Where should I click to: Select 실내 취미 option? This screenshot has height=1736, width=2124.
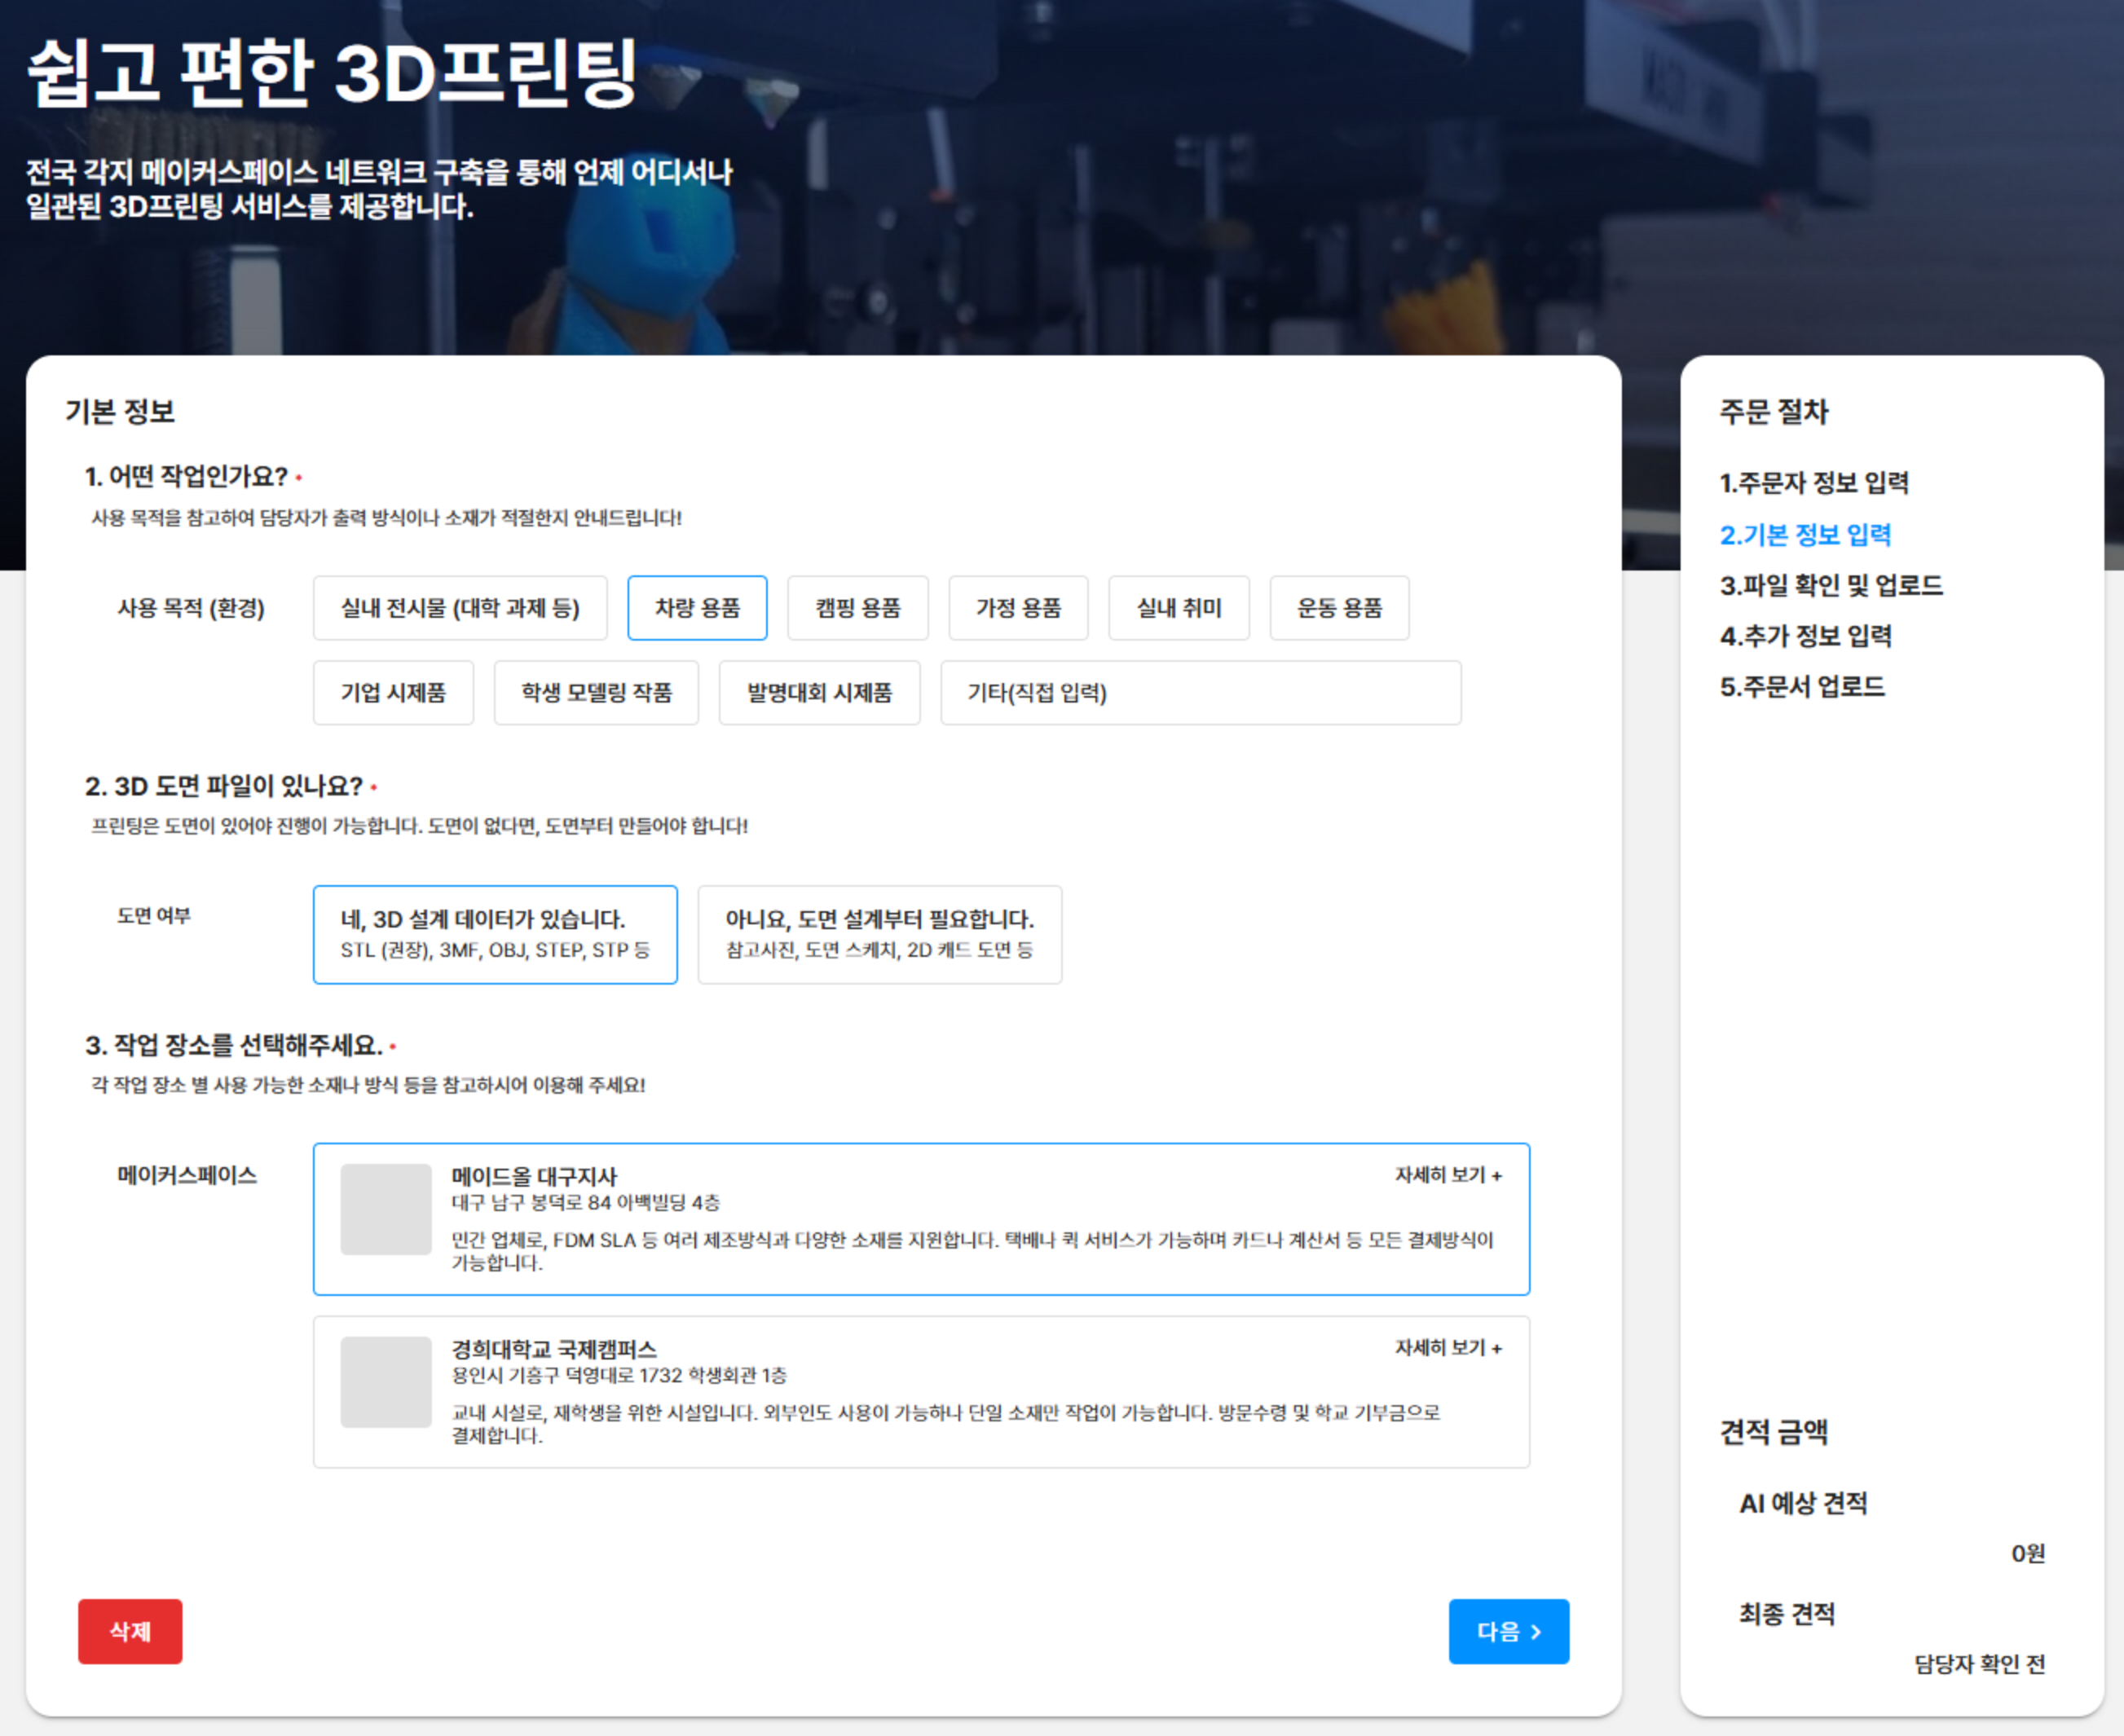tap(1179, 608)
